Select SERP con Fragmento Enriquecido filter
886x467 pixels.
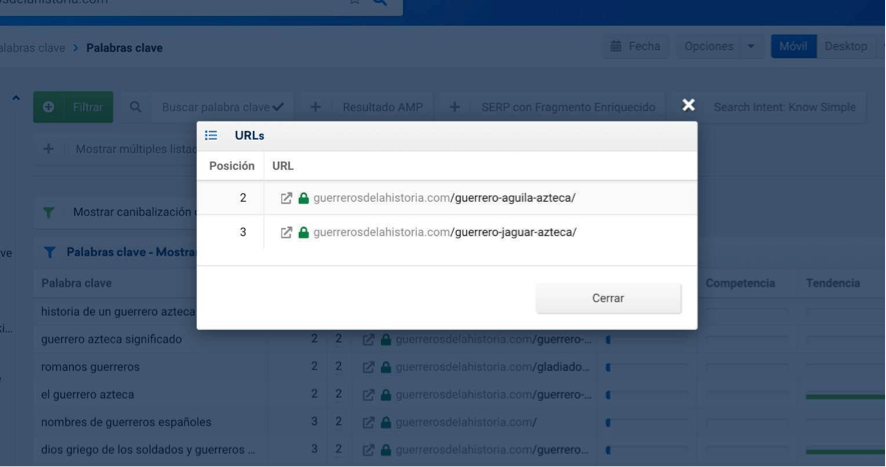pos(568,107)
